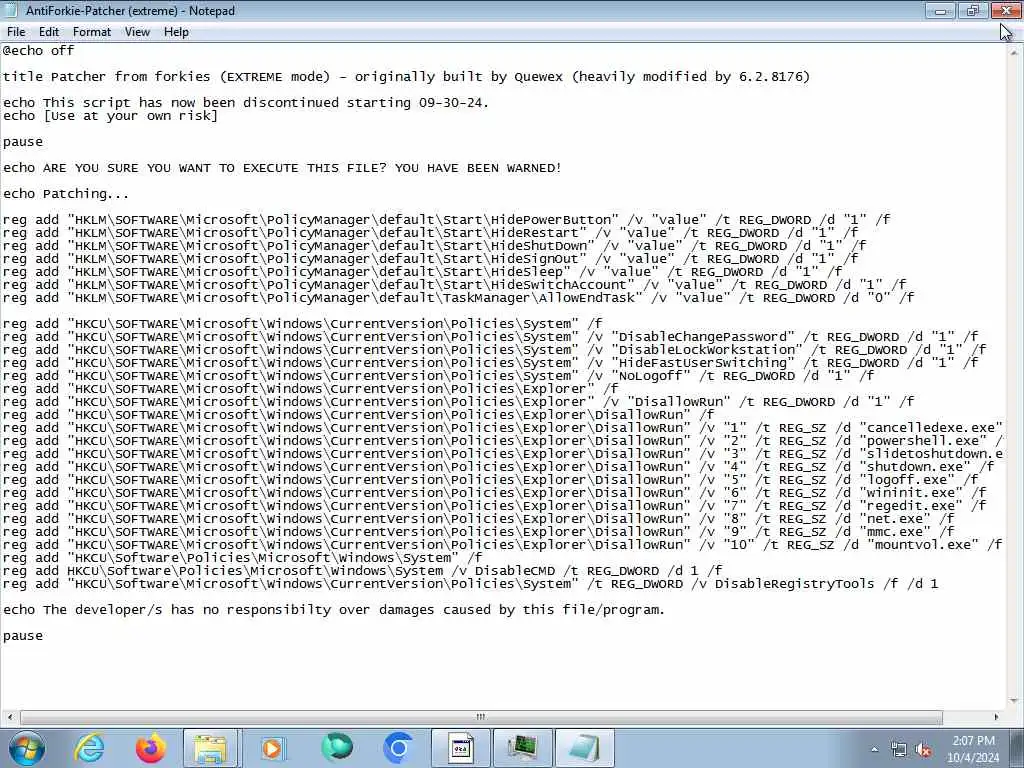The width and height of the screenshot is (1024, 768).
Task: Click the line containing mmc.exe
Action: 479,532
